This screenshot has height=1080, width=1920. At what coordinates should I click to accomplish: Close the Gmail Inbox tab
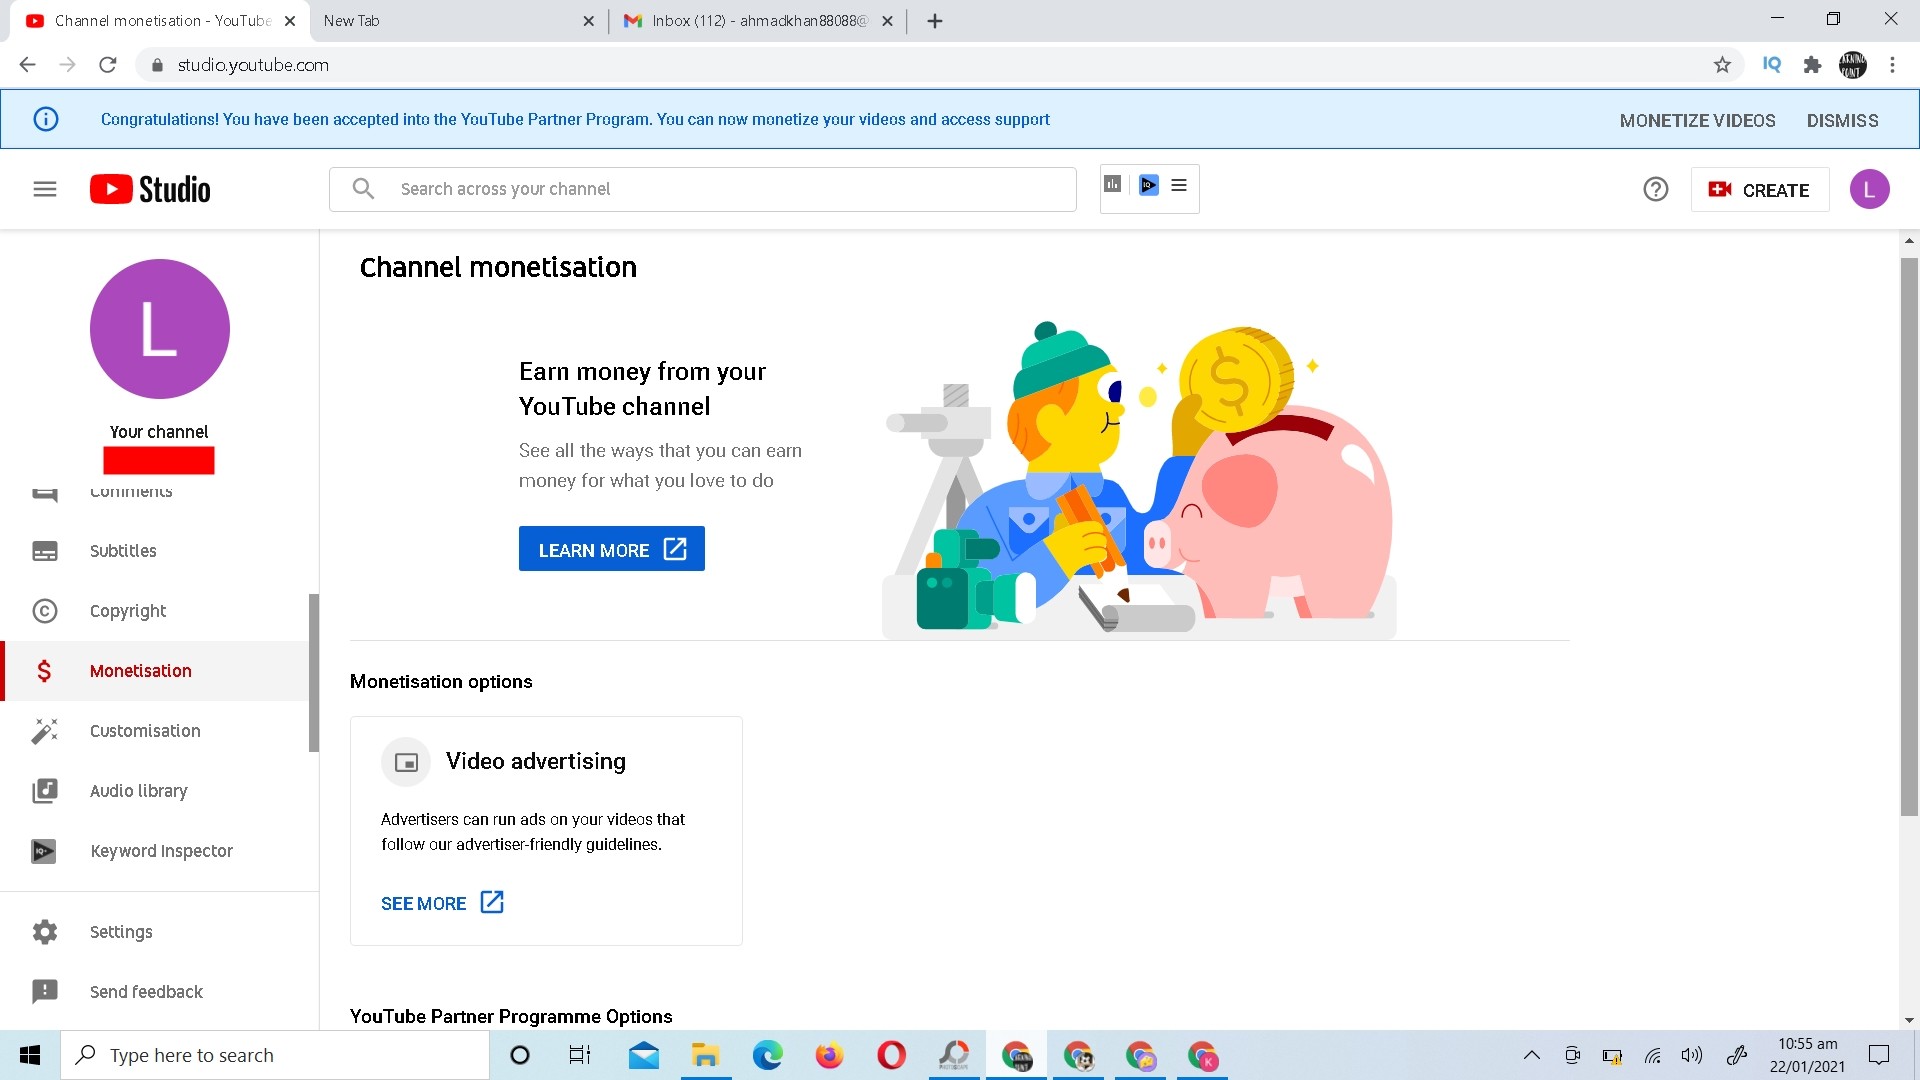pos(887,21)
